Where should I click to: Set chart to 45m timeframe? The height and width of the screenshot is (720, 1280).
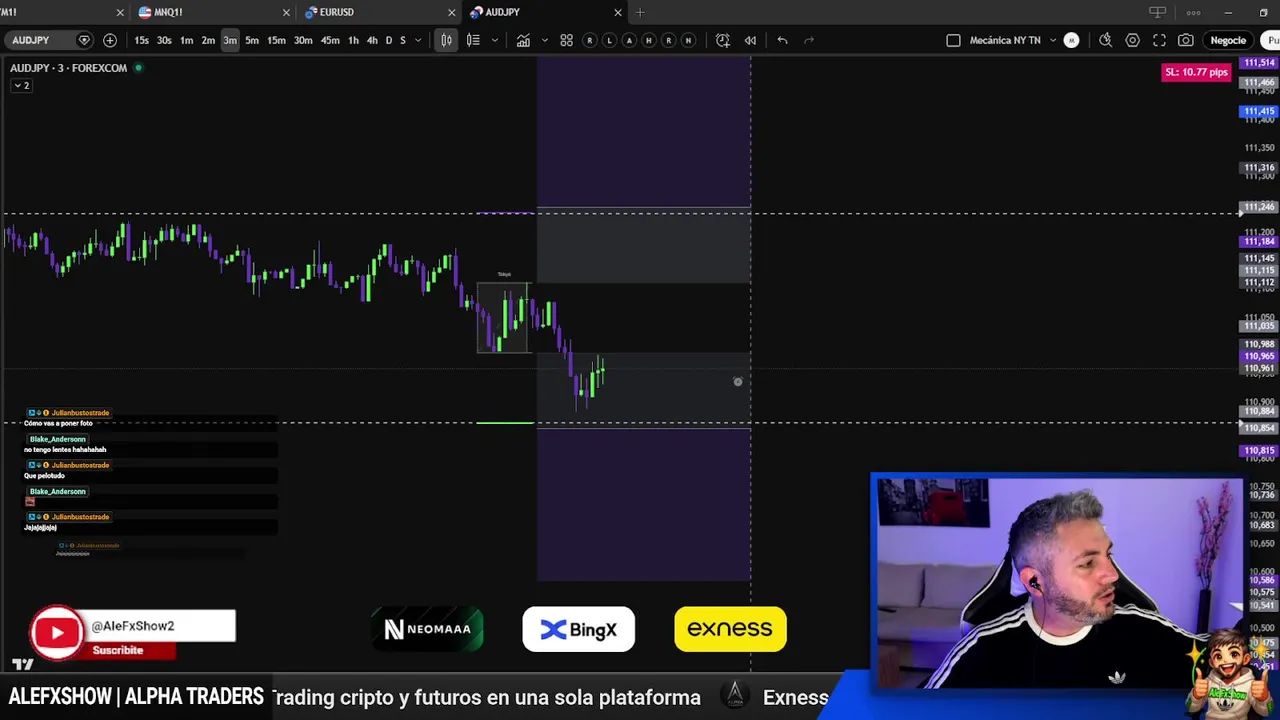click(x=330, y=40)
